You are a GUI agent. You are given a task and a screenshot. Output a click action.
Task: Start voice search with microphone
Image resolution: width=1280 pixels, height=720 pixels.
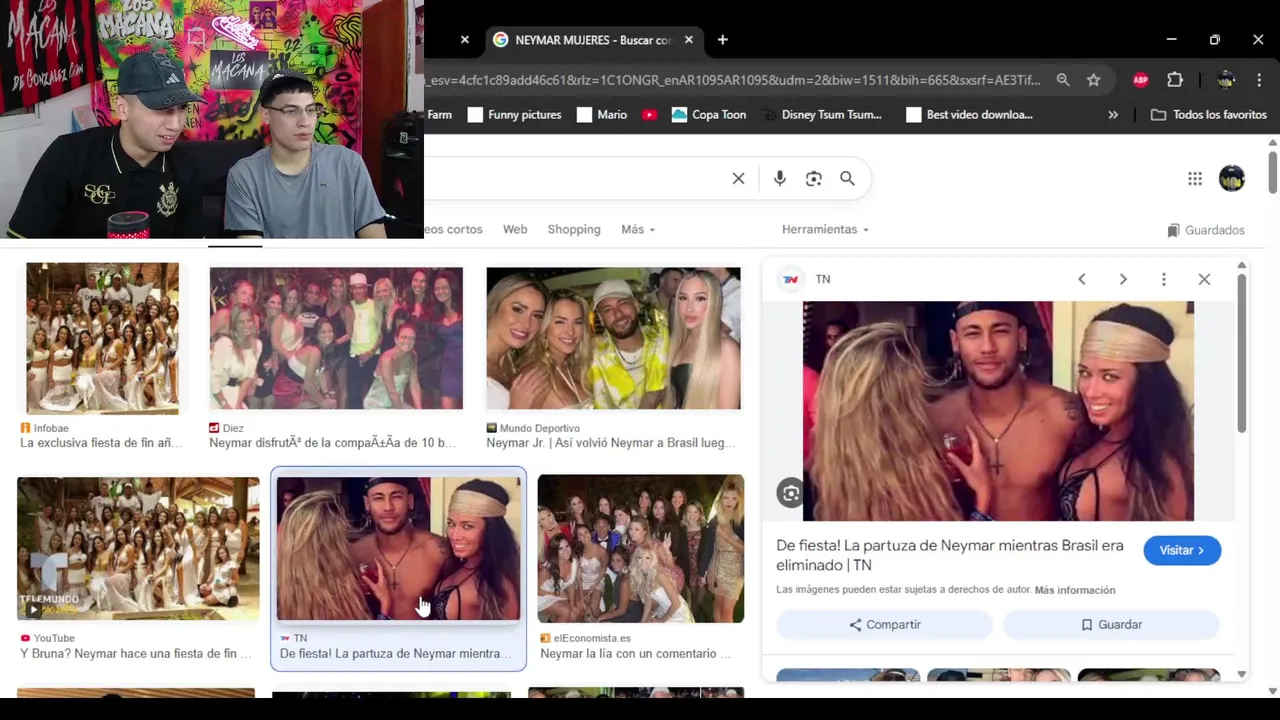(x=780, y=178)
